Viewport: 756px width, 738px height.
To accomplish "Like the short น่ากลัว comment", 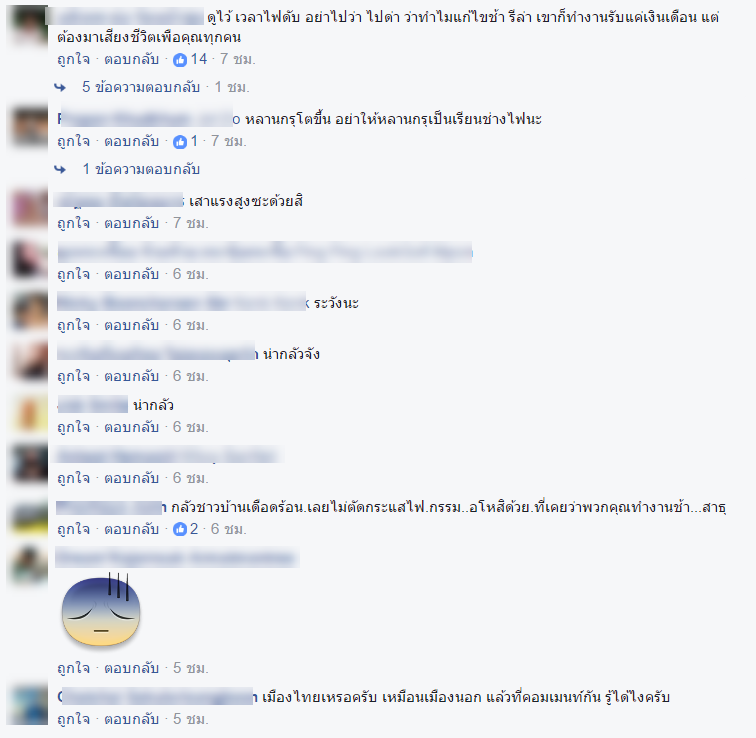I will [74, 427].
